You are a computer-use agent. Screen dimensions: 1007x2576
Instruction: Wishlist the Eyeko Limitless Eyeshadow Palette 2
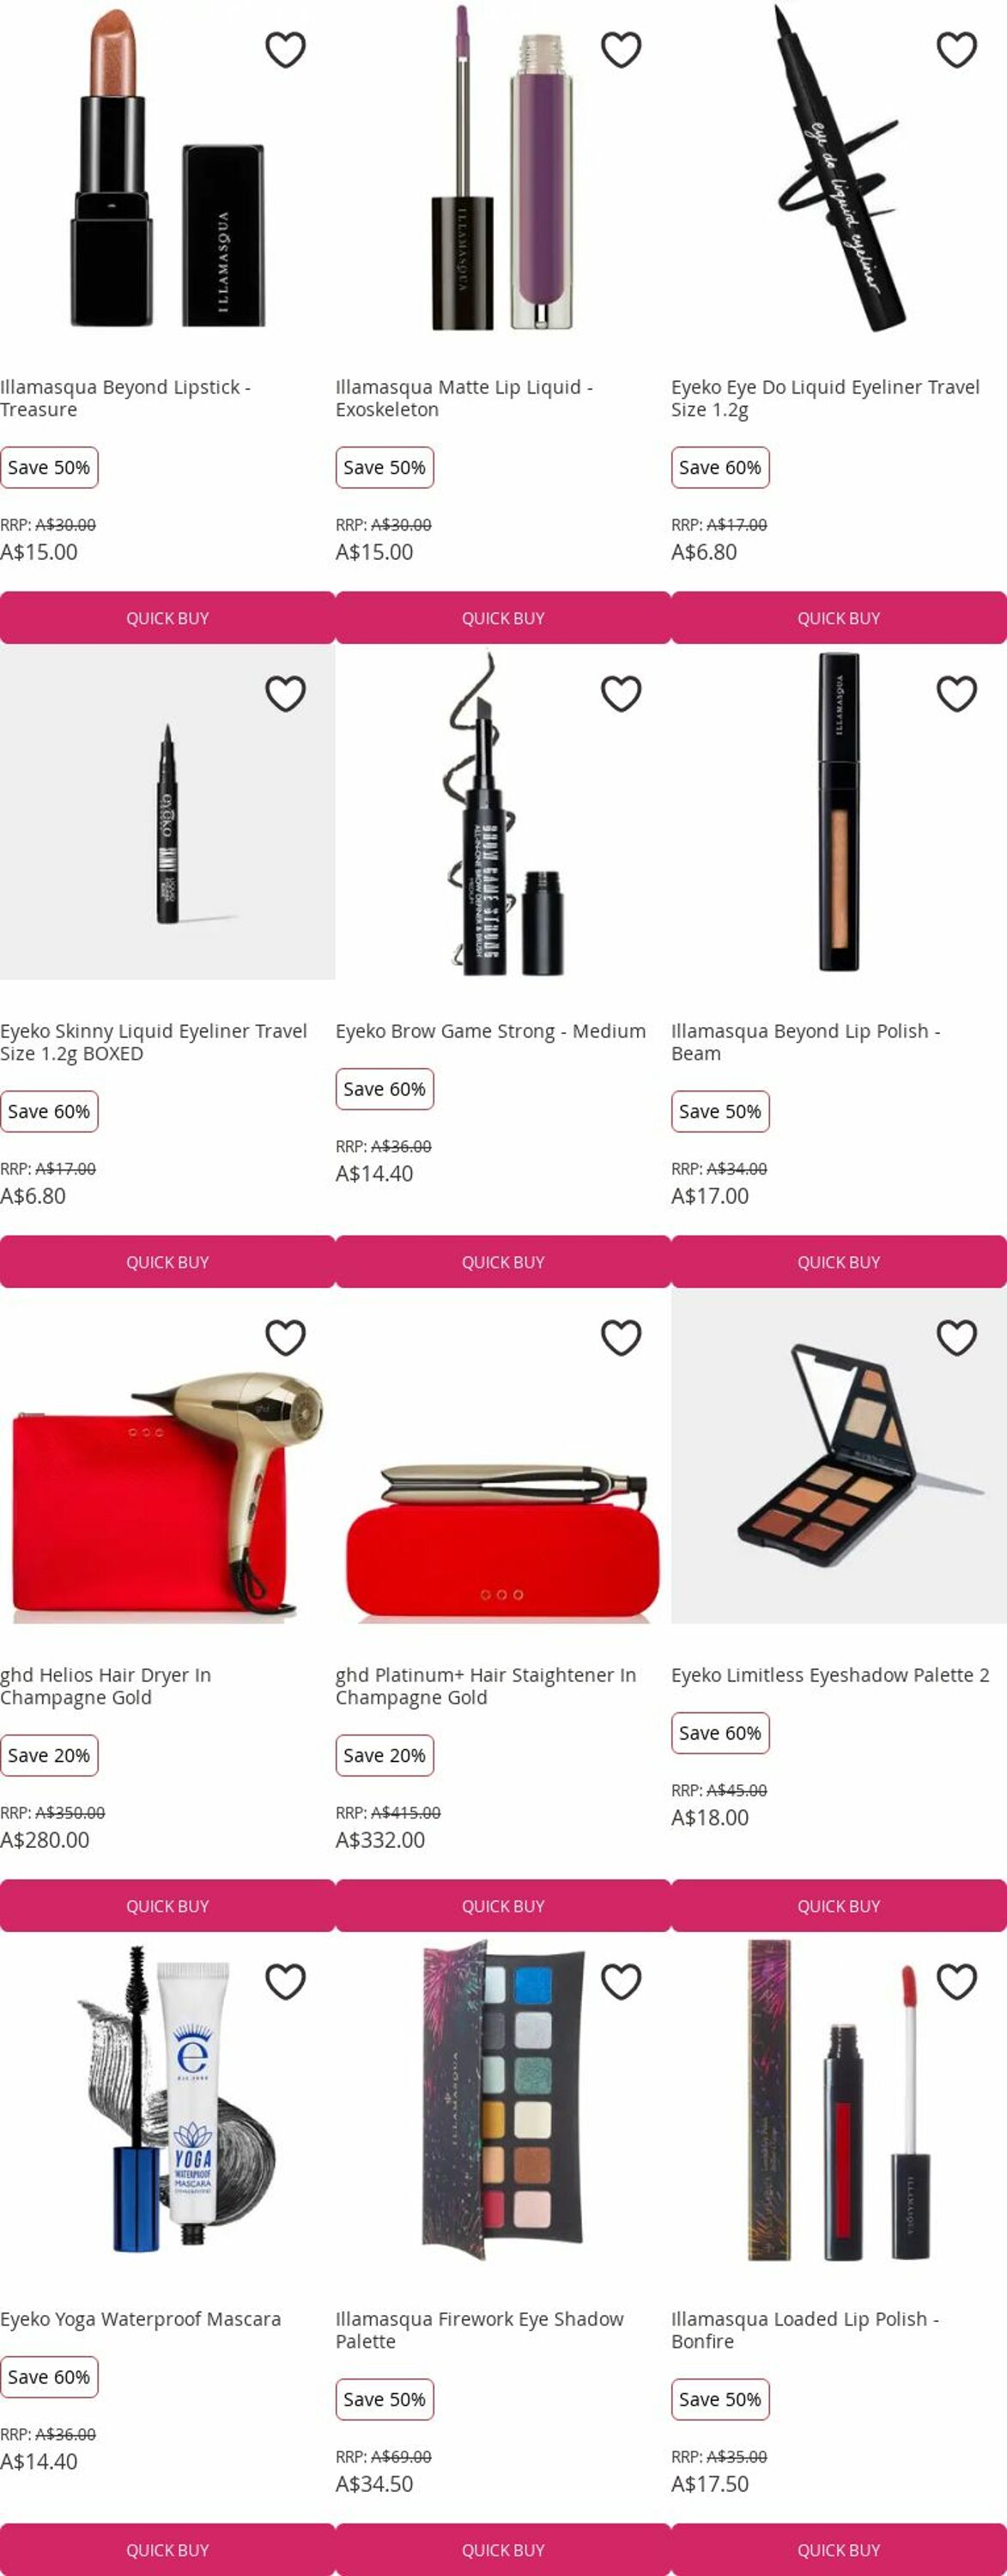coord(957,1338)
